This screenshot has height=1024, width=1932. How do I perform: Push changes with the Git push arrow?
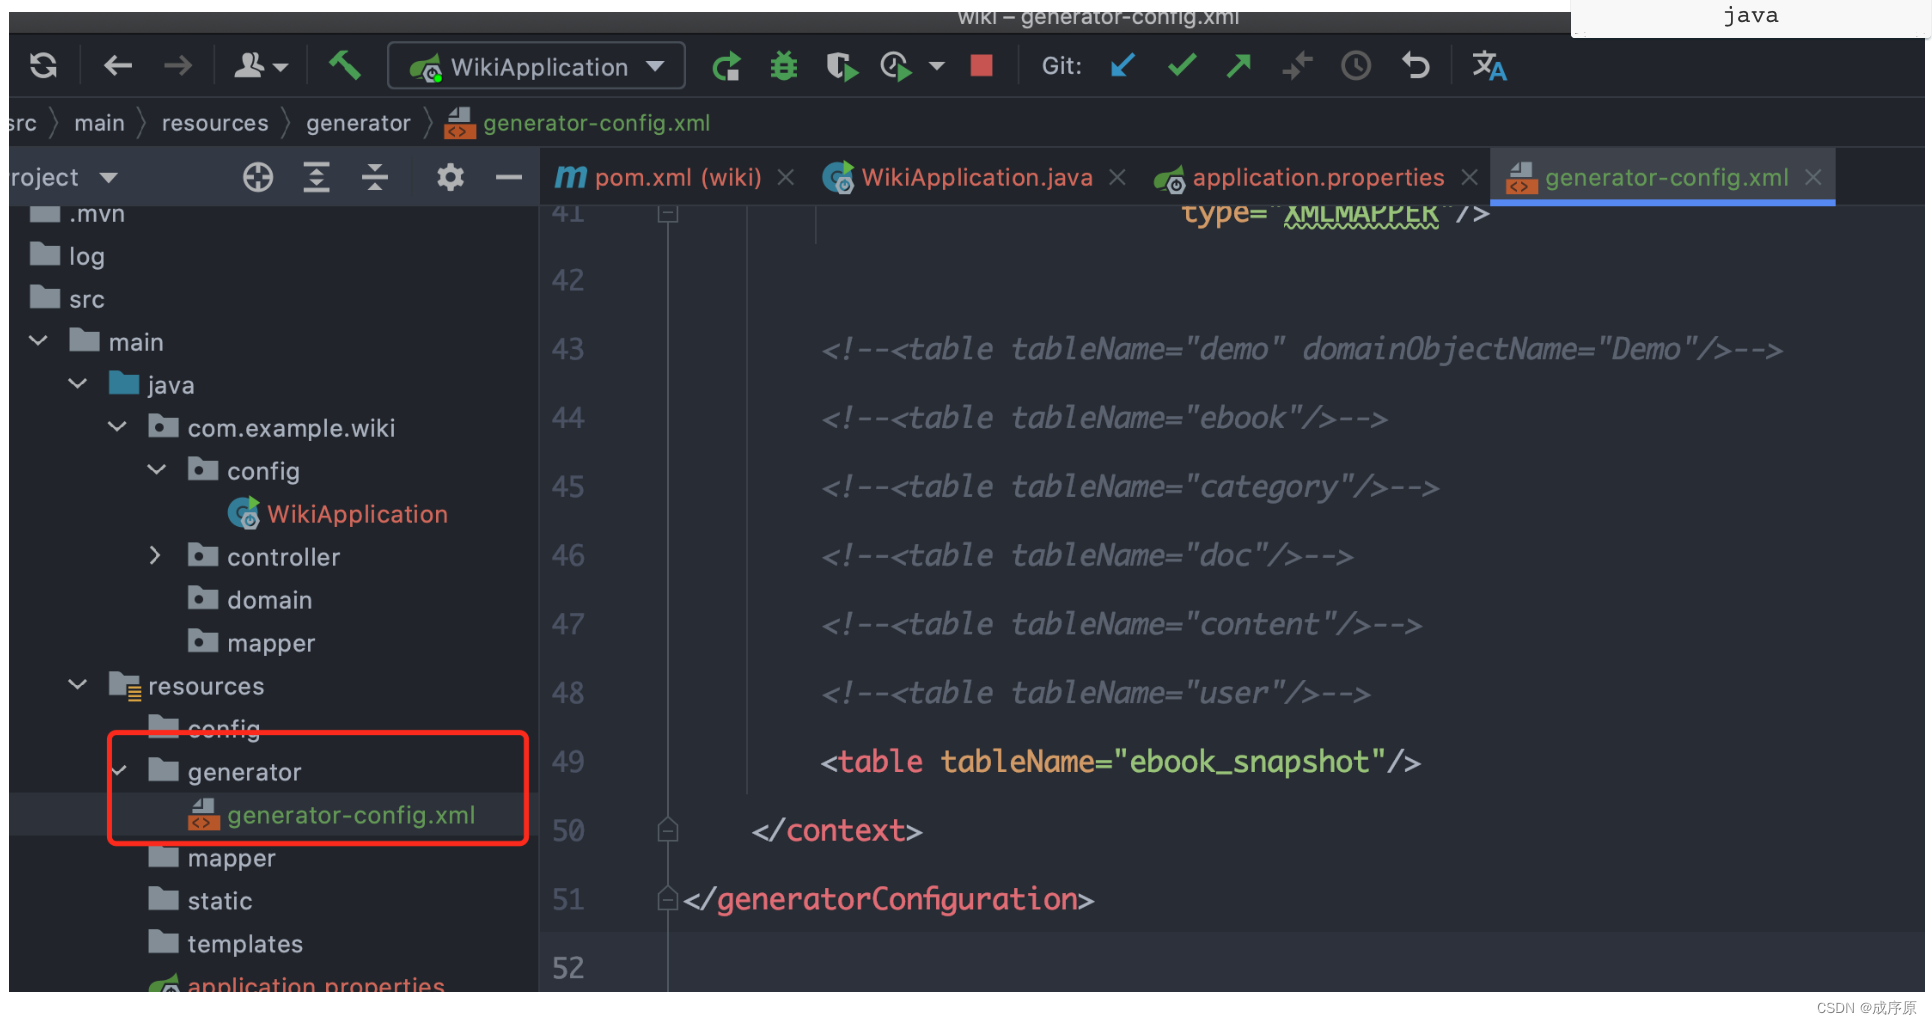(1239, 66)
